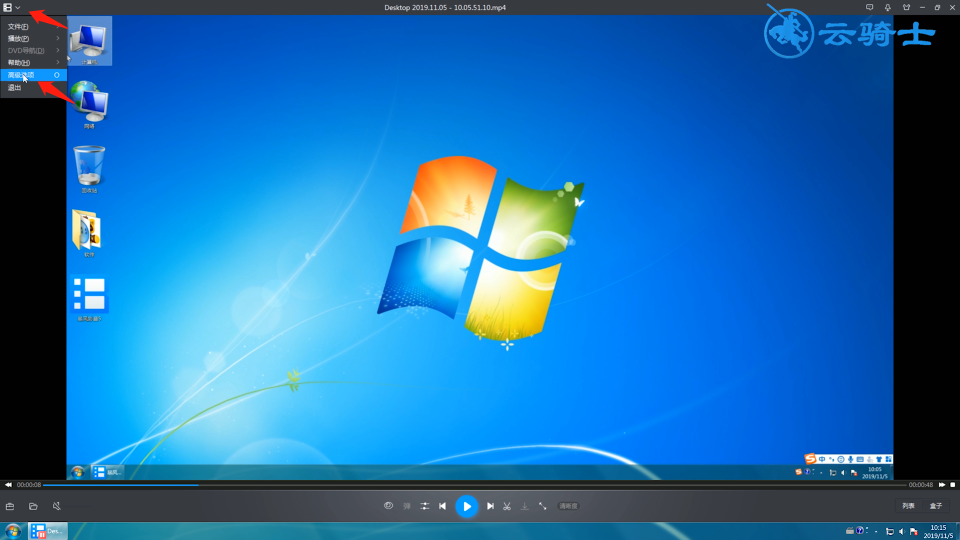Open the 盒子 box panel
This screenshot has width=960, height=540.
click(936, 506)
